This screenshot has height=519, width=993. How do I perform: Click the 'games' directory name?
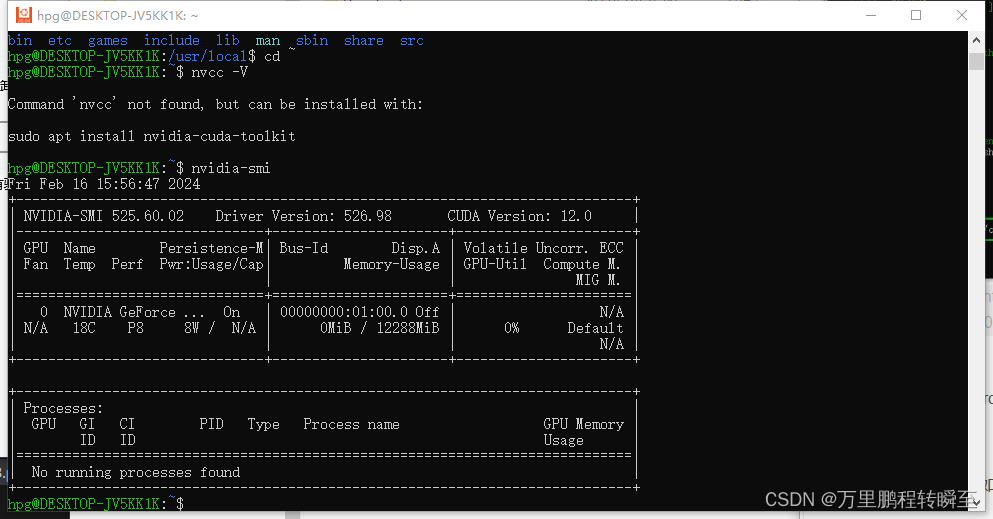coord(108,41)
